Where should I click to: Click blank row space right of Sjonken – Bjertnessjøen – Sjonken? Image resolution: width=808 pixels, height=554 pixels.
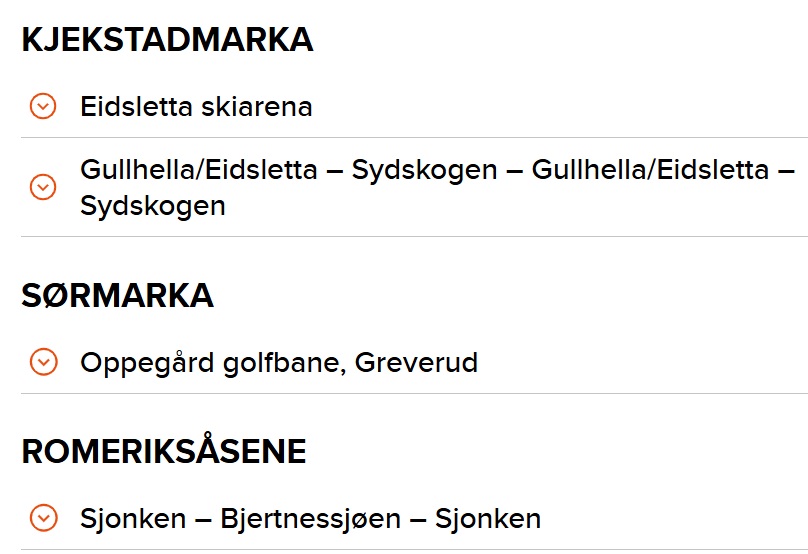(675, 517)
